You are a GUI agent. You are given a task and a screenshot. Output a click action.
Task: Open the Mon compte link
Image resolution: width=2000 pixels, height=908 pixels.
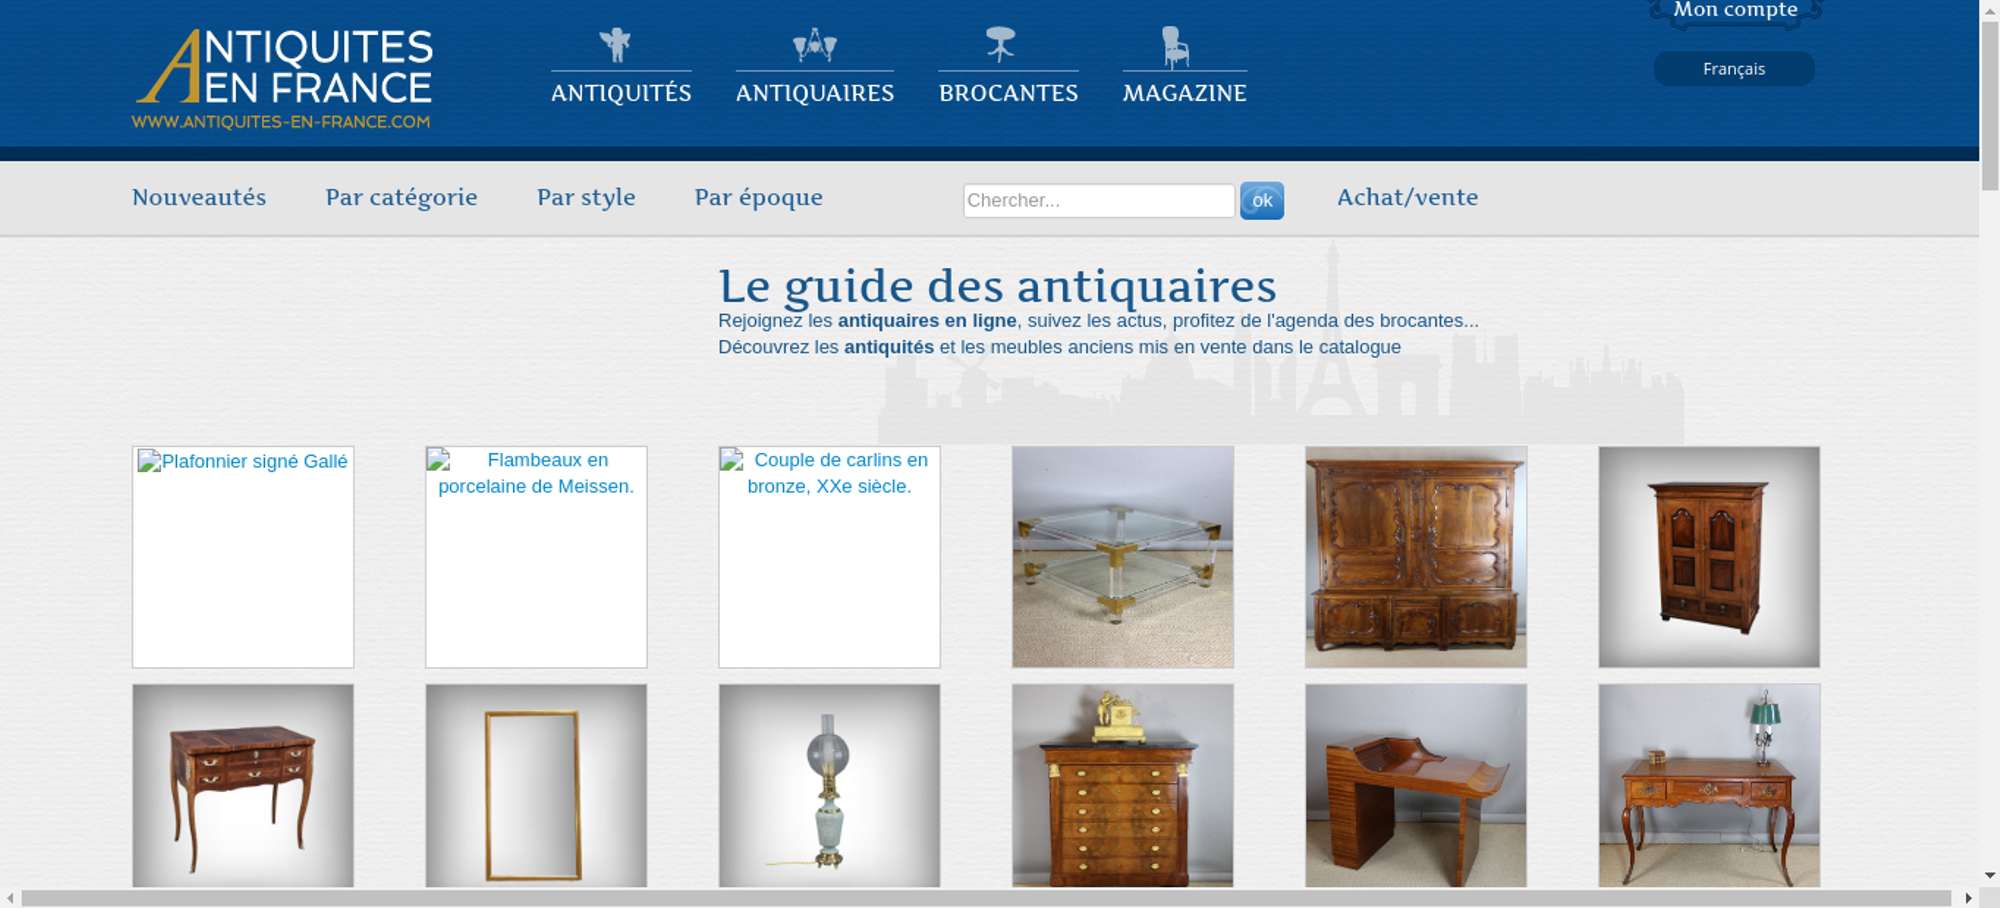(1735, 11)
